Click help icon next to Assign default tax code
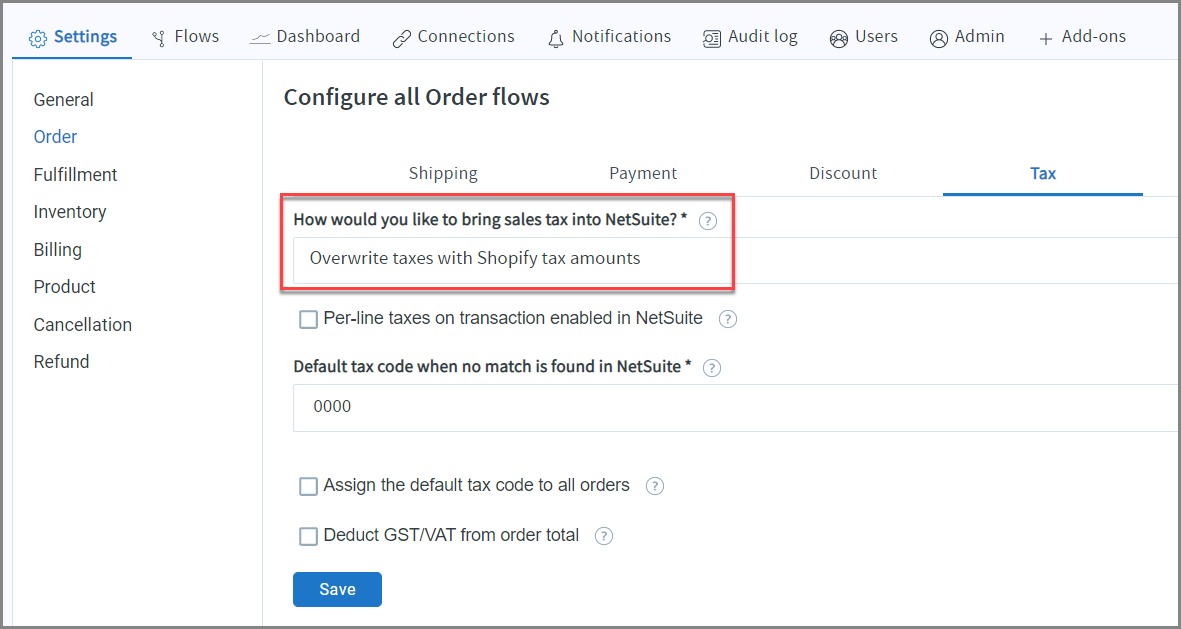1181x629 pixels. coord(655,487)
